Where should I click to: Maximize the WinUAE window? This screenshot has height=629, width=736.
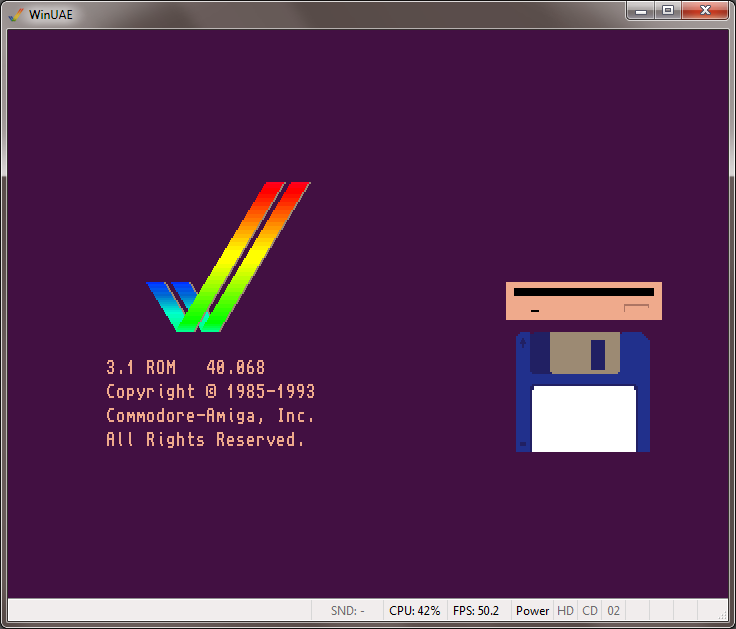(x=668, y=11)
